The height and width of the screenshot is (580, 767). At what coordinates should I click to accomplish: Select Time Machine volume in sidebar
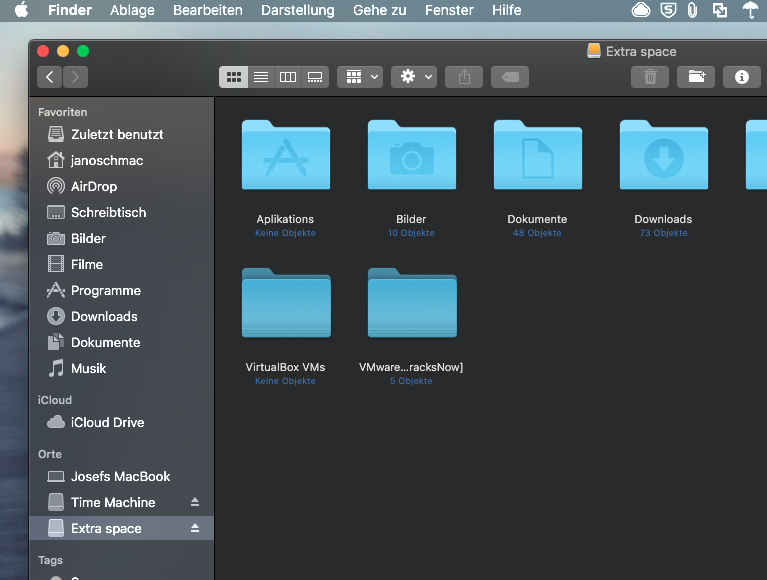coord(121,502)
